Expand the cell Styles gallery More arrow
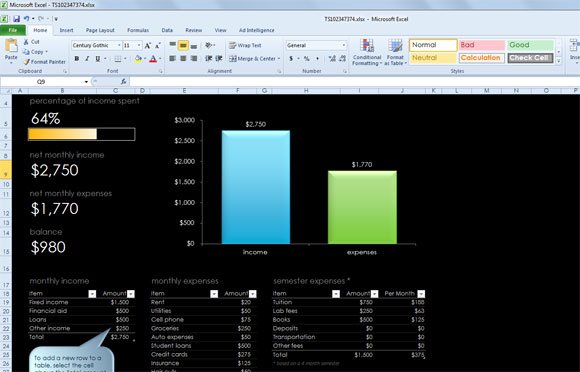 pyautogui.click(x=559, y=61)
